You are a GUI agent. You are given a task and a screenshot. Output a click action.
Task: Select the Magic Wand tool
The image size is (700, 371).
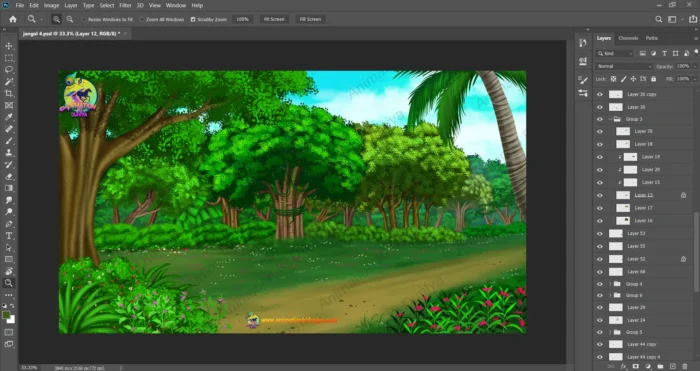(x=8, y=82)
